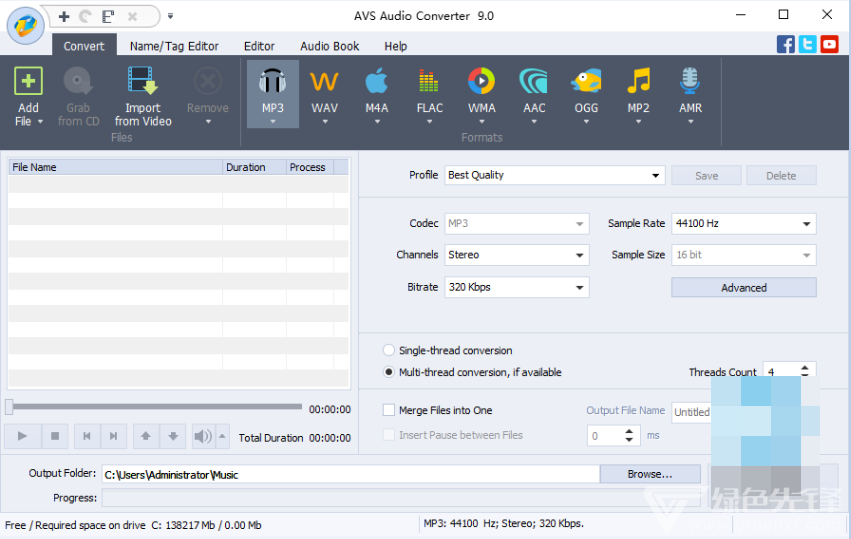Click the Add File icon
The image size is (851, 539).
(x=28, y=81)
